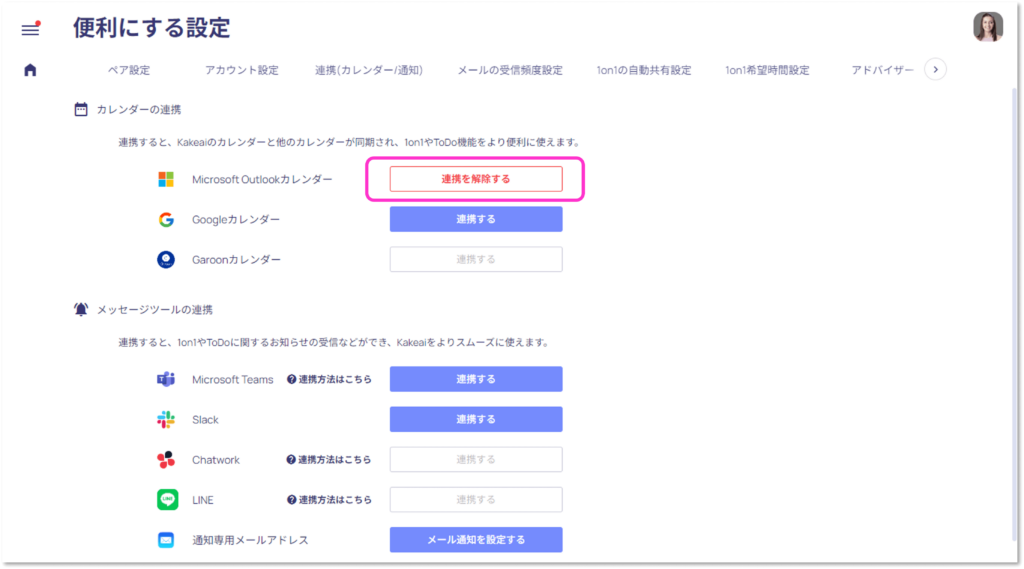Switch to the アカウント設定 tab

(x=242, y=70)
